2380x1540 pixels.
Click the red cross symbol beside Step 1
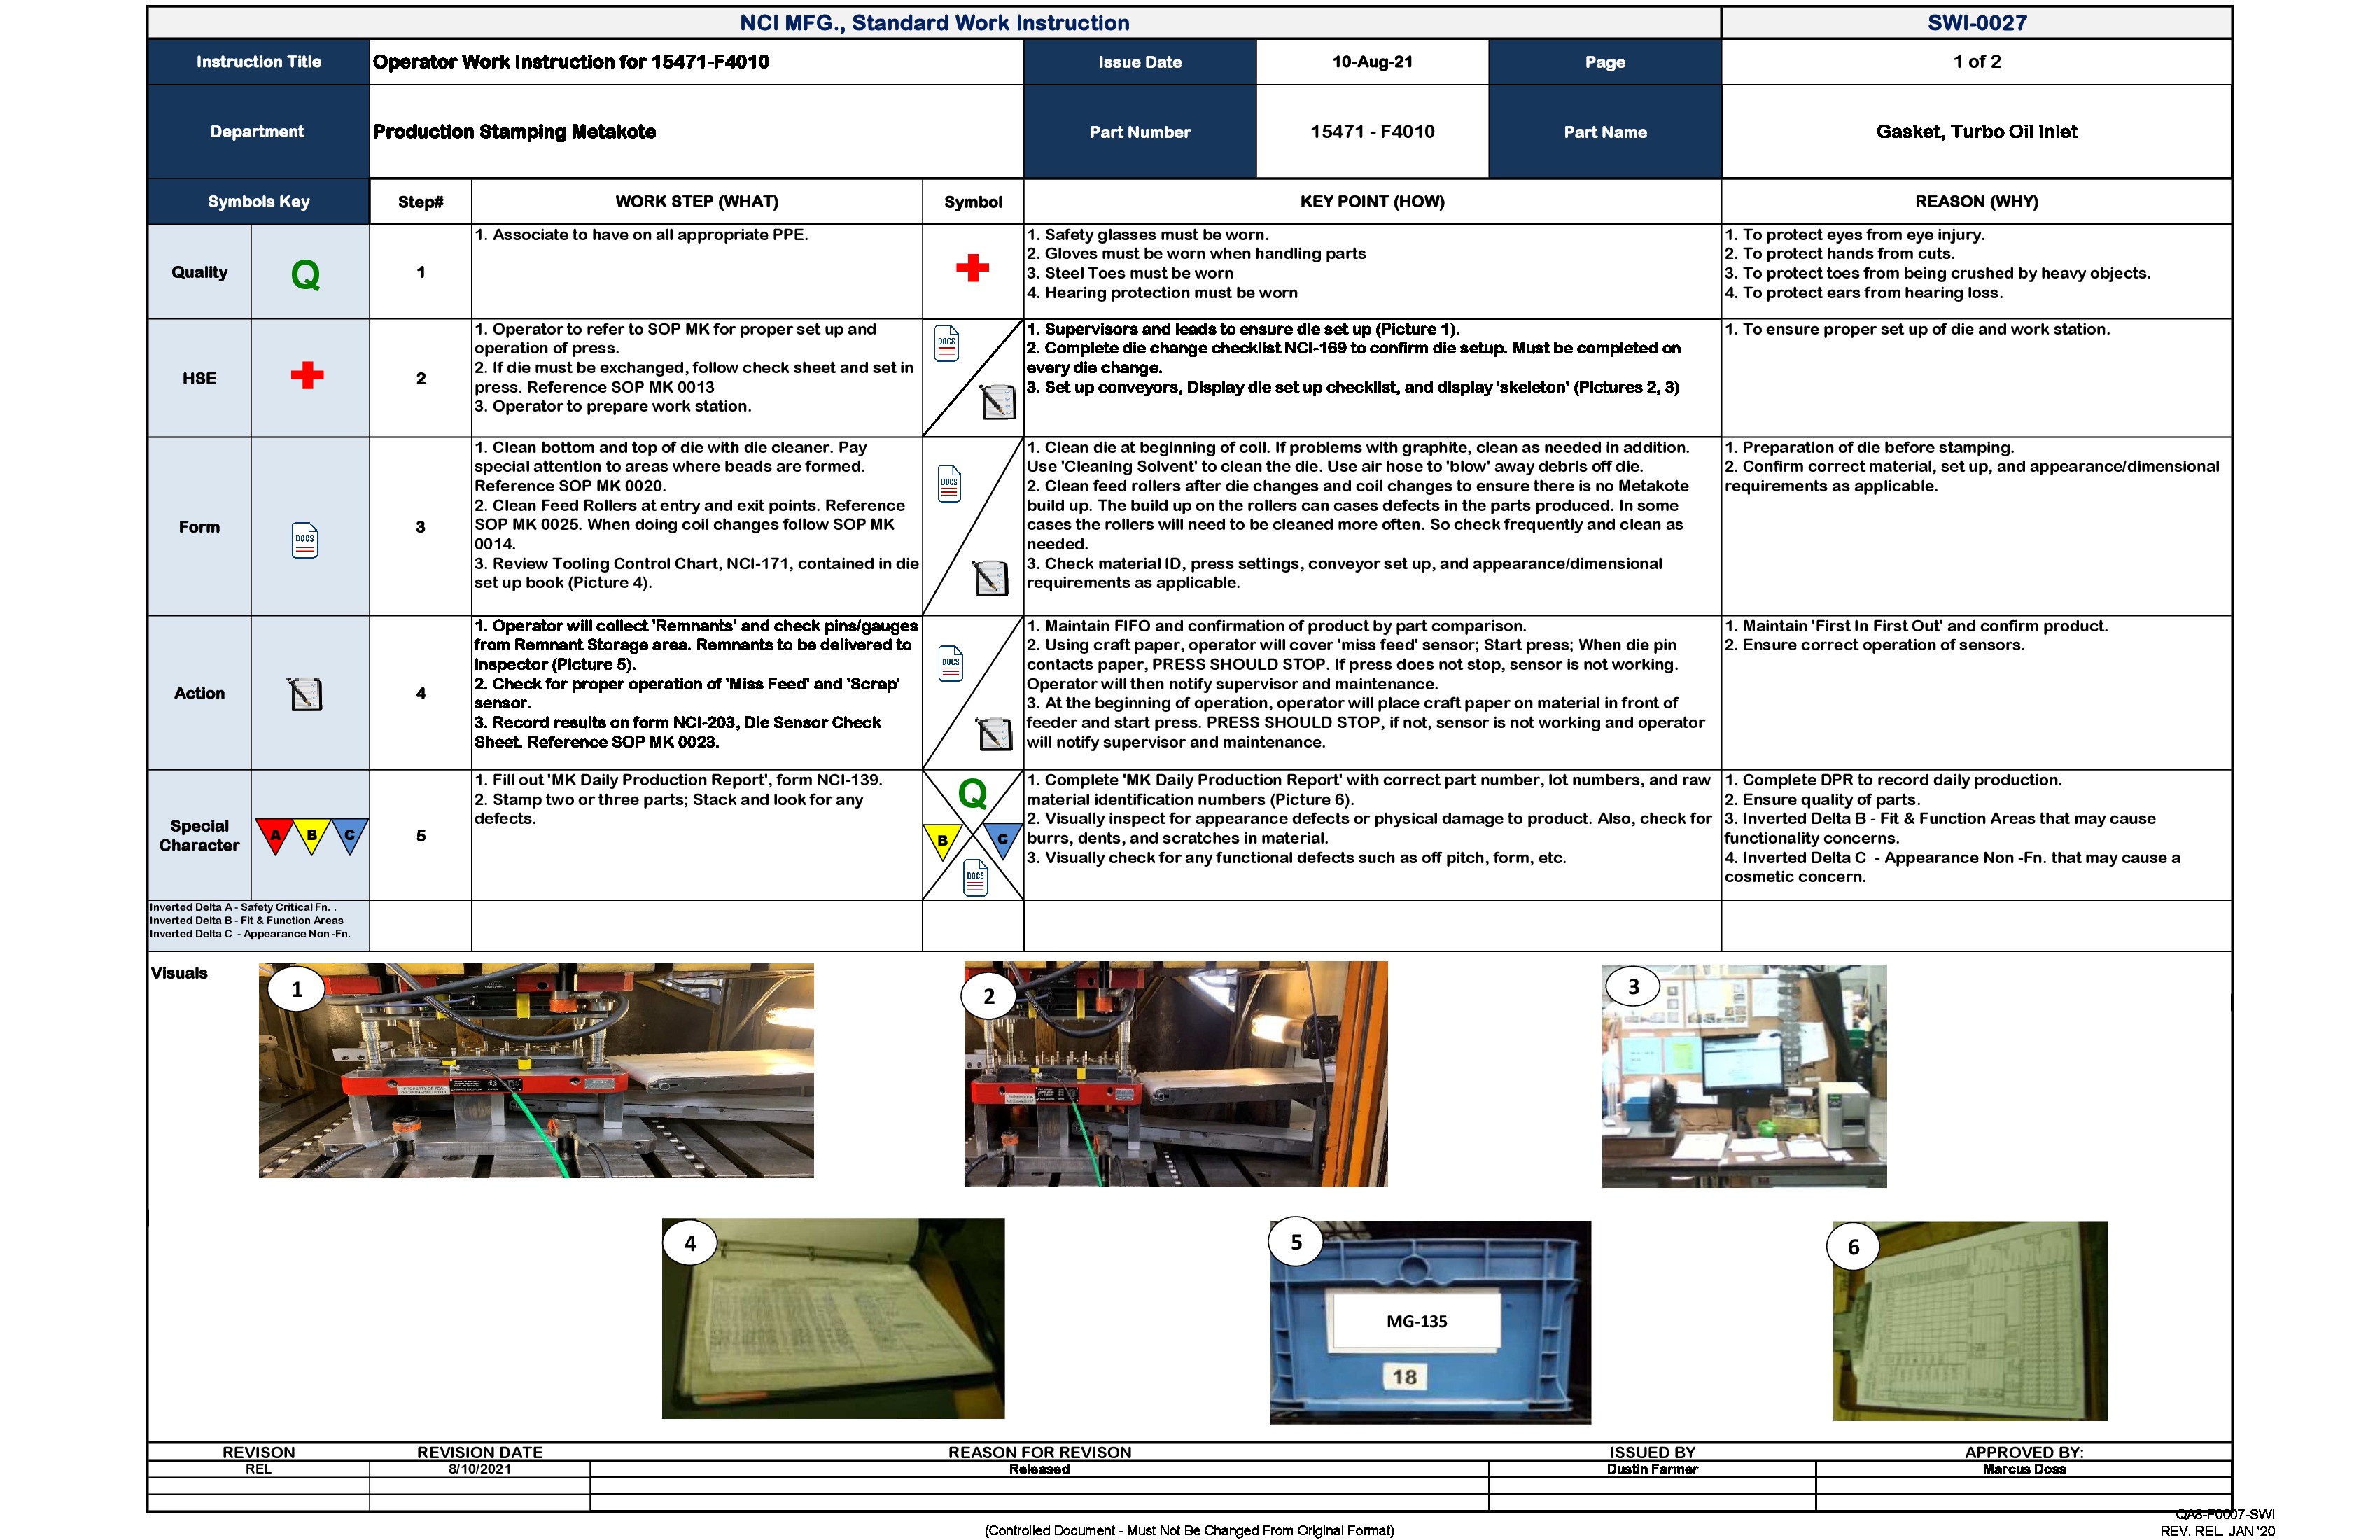[x=972, y=268]
